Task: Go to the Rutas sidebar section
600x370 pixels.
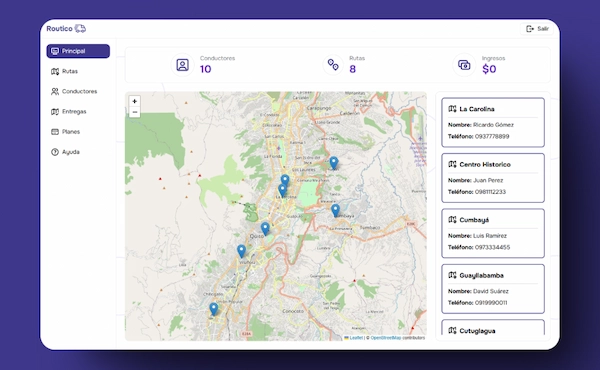Action: (x=78, y=72)
